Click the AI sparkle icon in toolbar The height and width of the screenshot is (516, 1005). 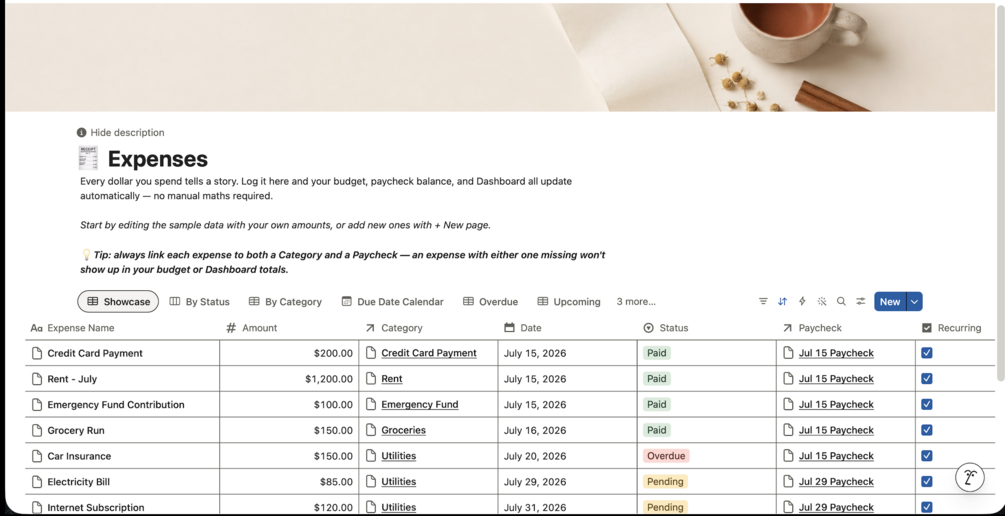click(x=822, y=301)
